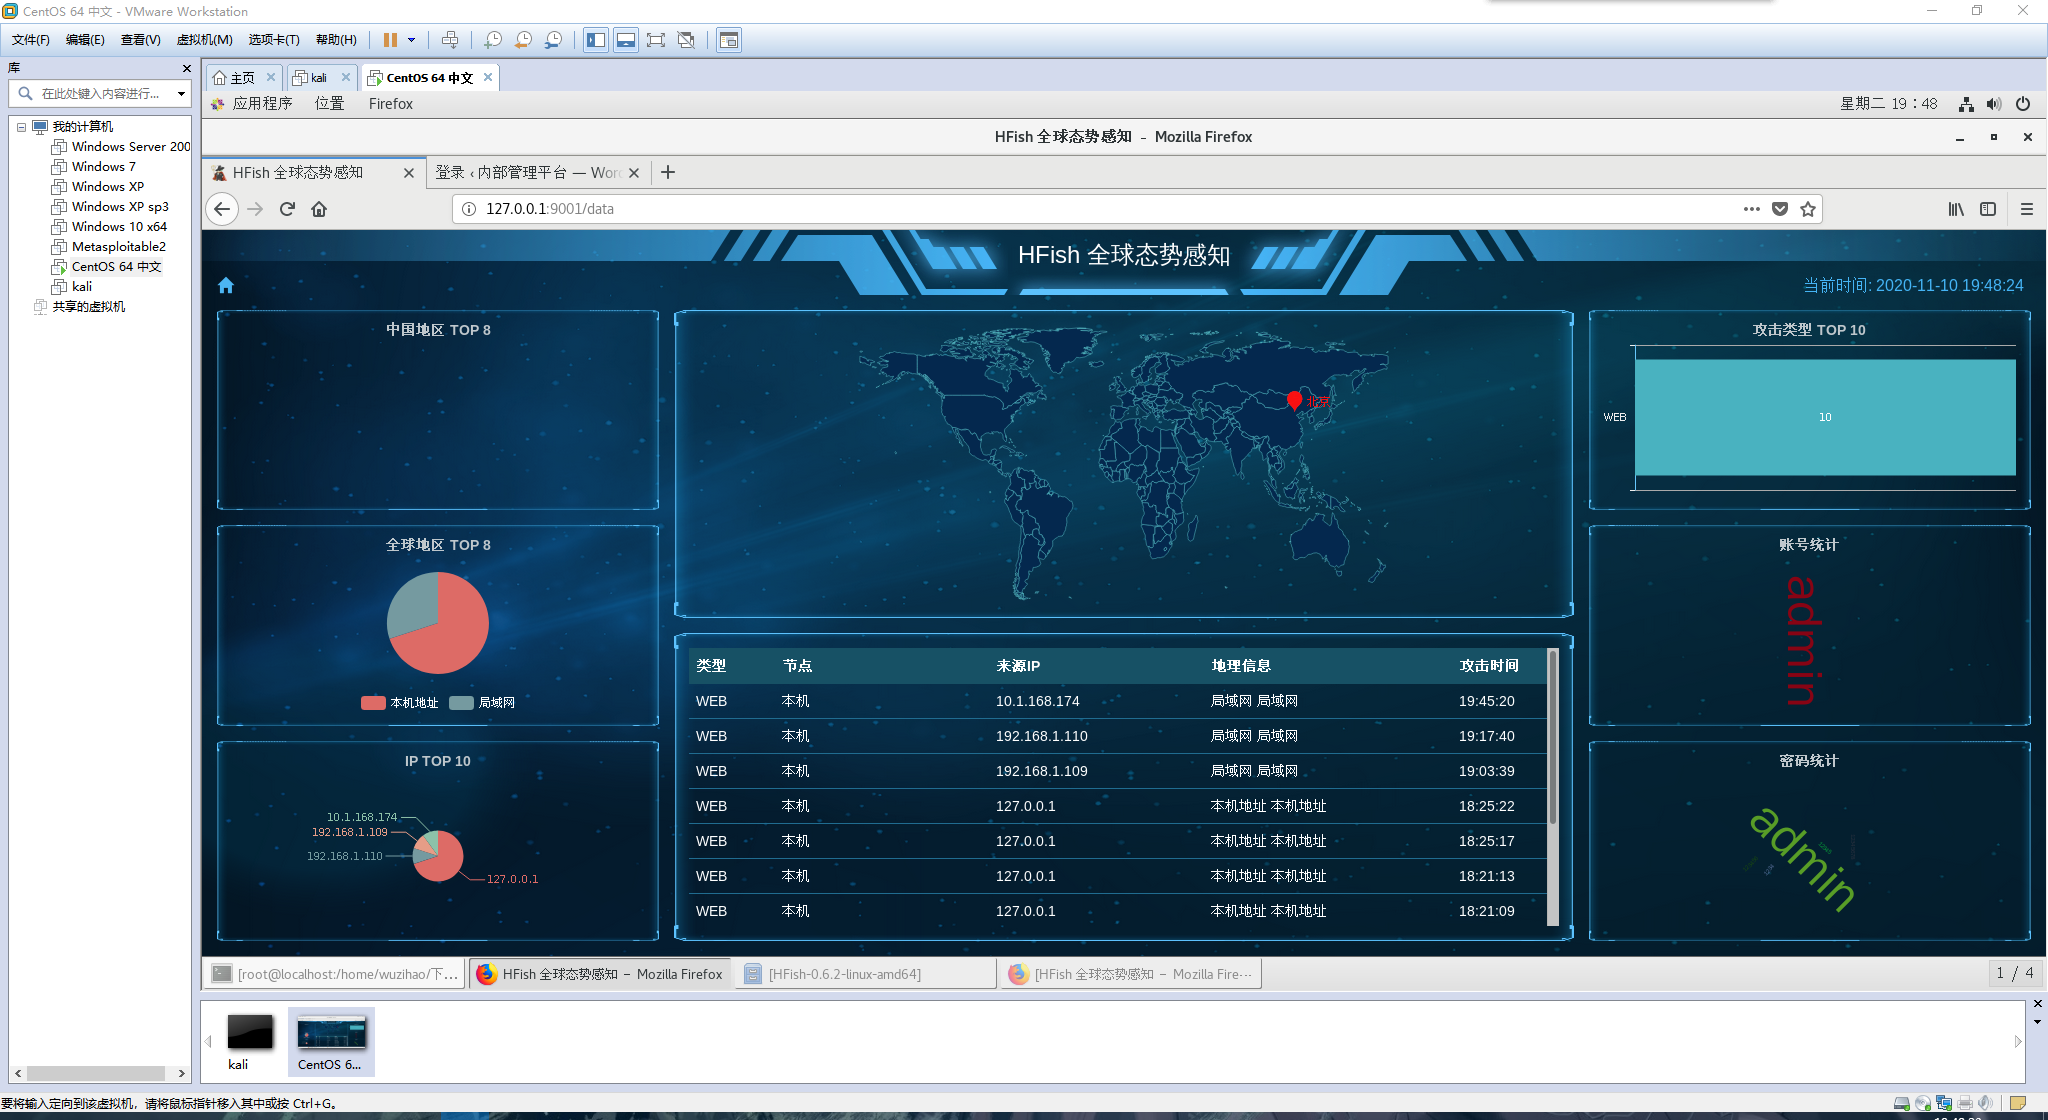The image size is (2048, 1120).
Task: Open the 虚拟机(M) menu
Action: tap(204, 40)
